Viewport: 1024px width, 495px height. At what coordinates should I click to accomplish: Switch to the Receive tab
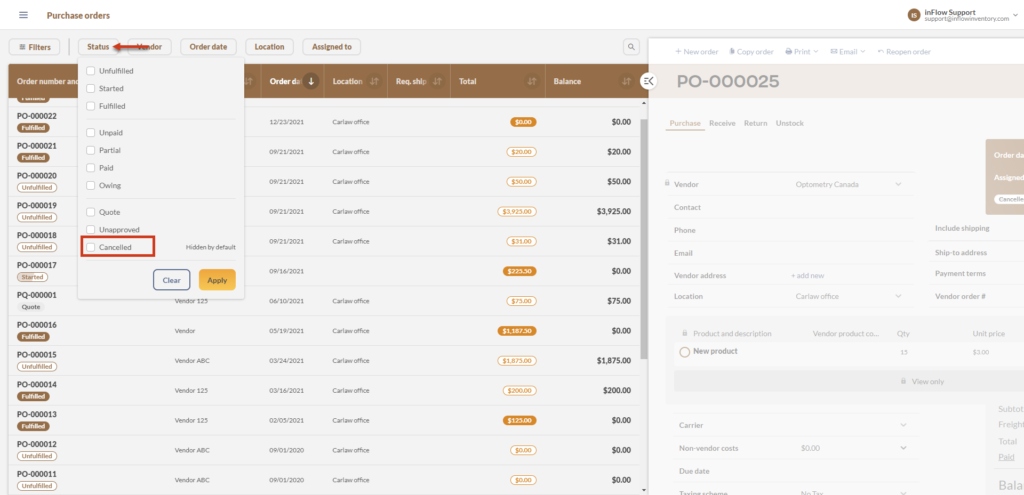[x=722, y=123]
